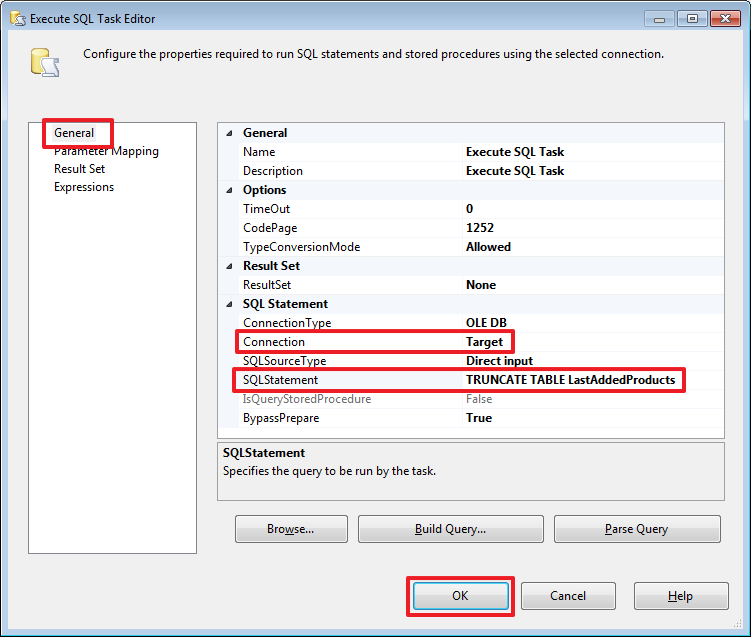Click the TypeConversionMode property label
The height and width of the screenshot is (637, 751).
click(302, 247)
